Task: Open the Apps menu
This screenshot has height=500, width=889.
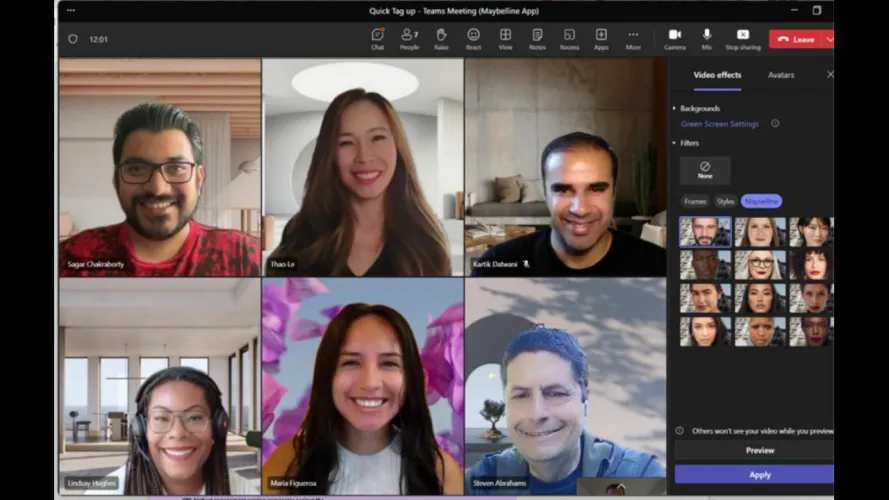Action: (x=601, y=39)
